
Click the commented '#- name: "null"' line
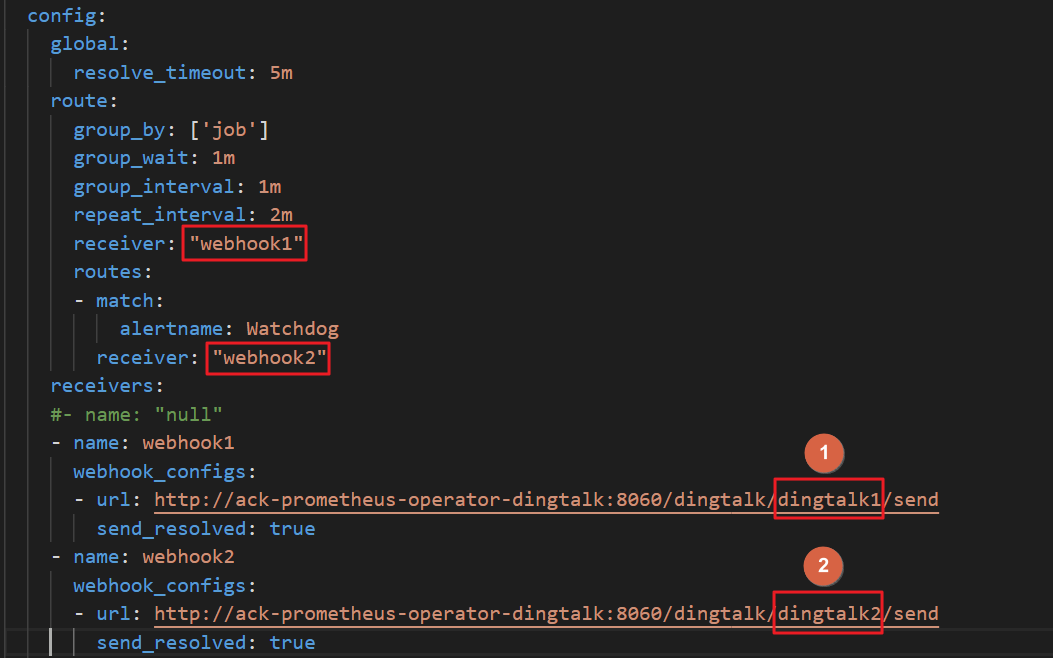click(x=136, y=414)
